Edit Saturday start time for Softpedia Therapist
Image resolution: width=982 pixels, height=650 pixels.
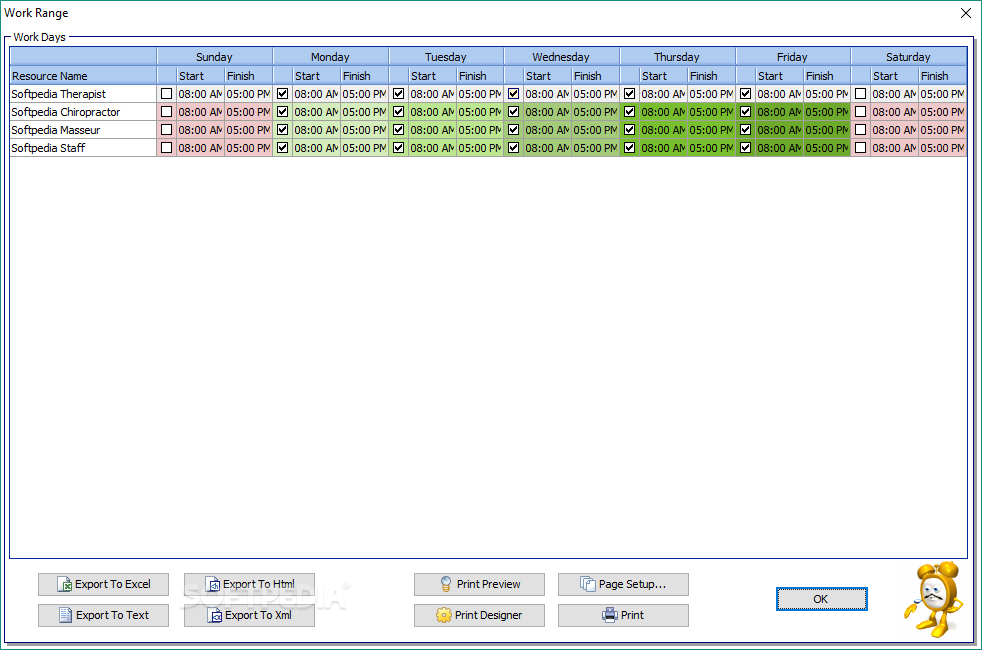[894, 94]
